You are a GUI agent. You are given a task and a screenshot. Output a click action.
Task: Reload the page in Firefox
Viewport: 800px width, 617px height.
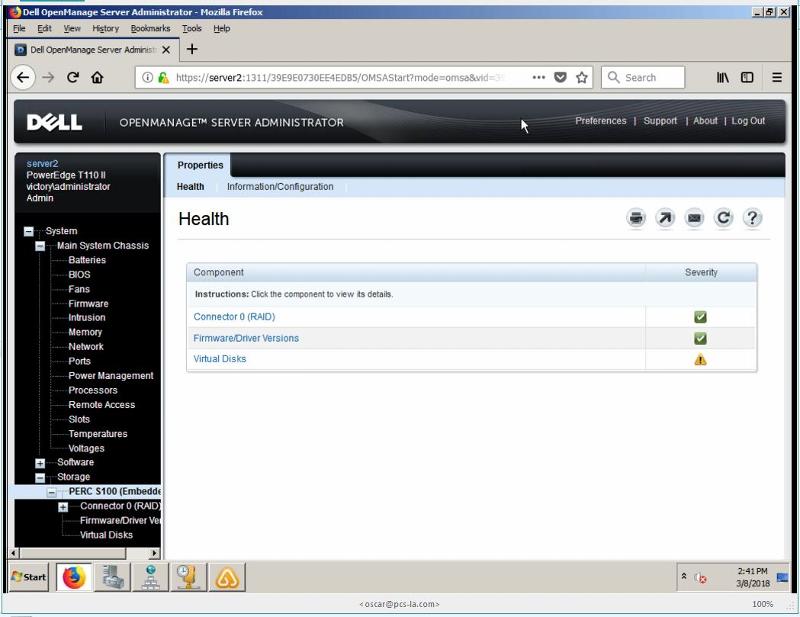[x=73, y=78]
